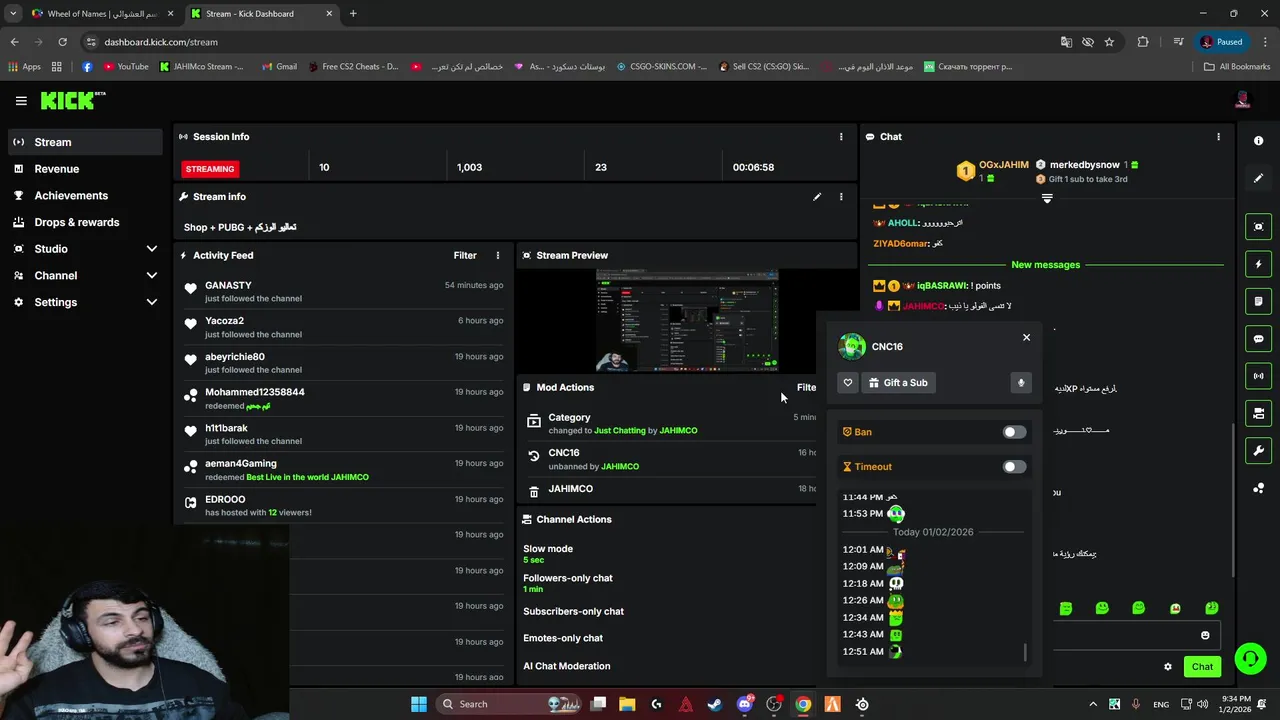The image size is (1280, 720).
Task: Open the Activity Feed Filter dropdown
Action: click(x=465, y=255)
